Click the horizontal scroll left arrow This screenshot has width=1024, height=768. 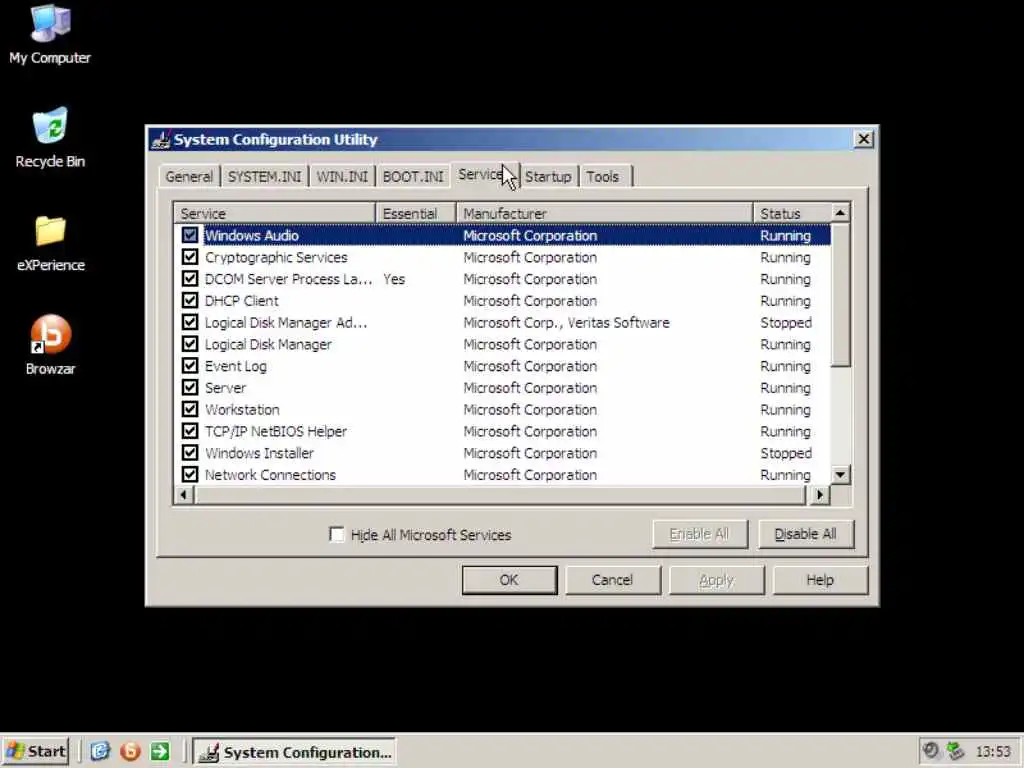click(x=184, y=495)
